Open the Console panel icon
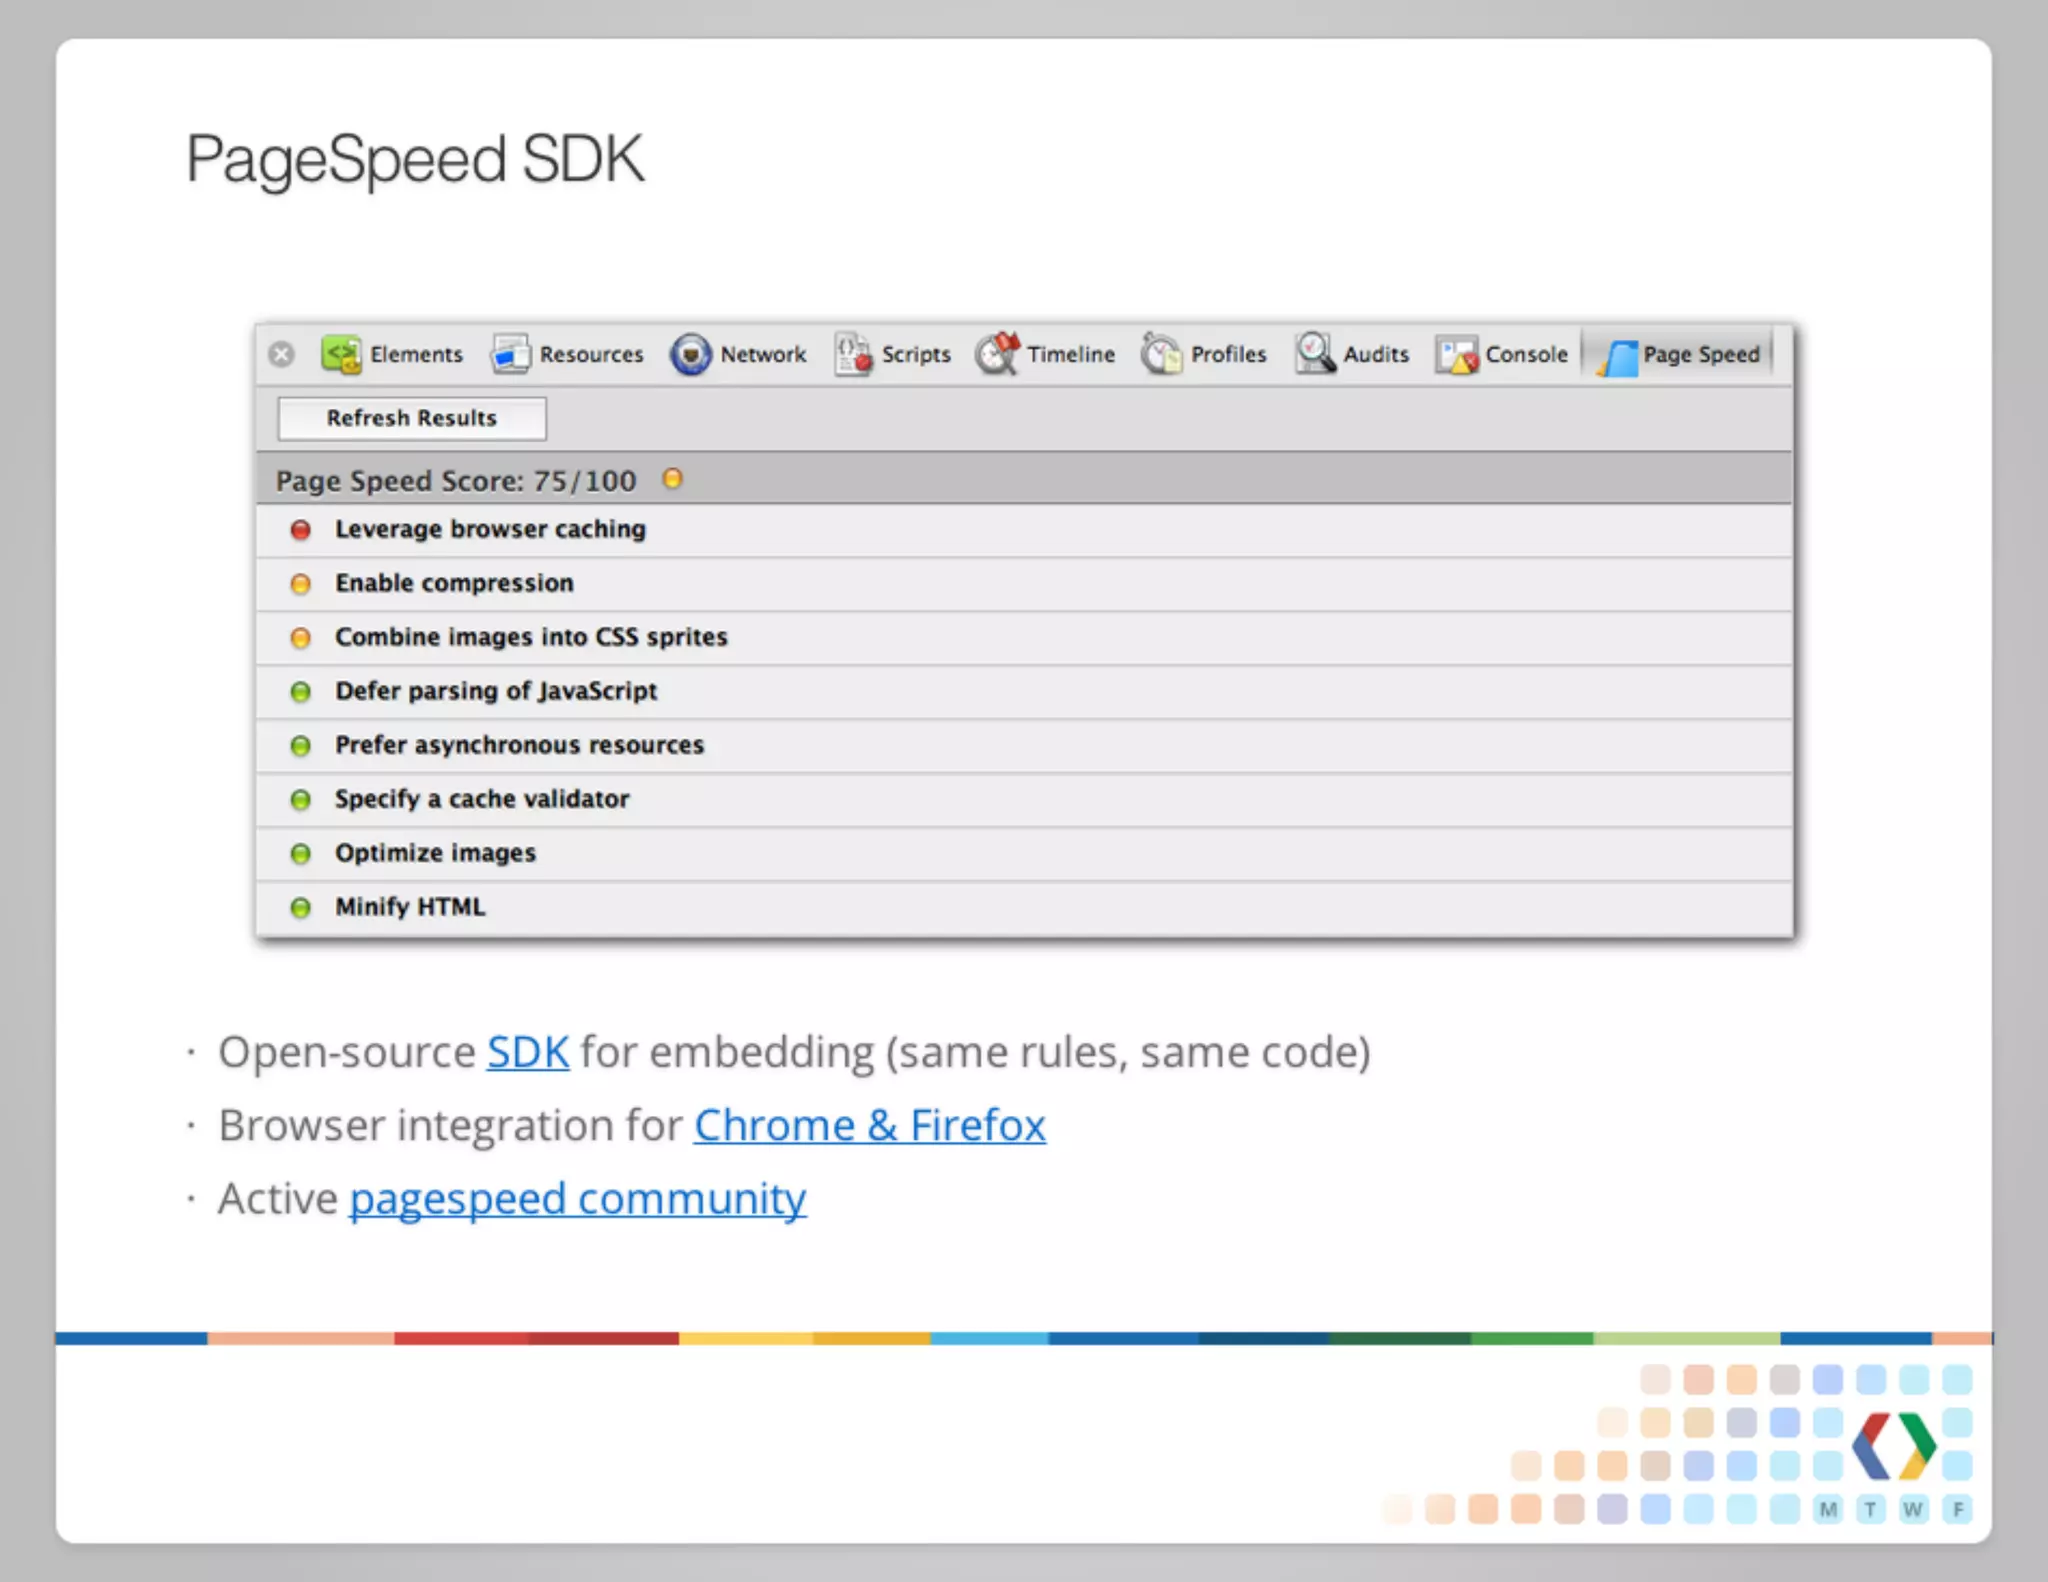 1456,354
